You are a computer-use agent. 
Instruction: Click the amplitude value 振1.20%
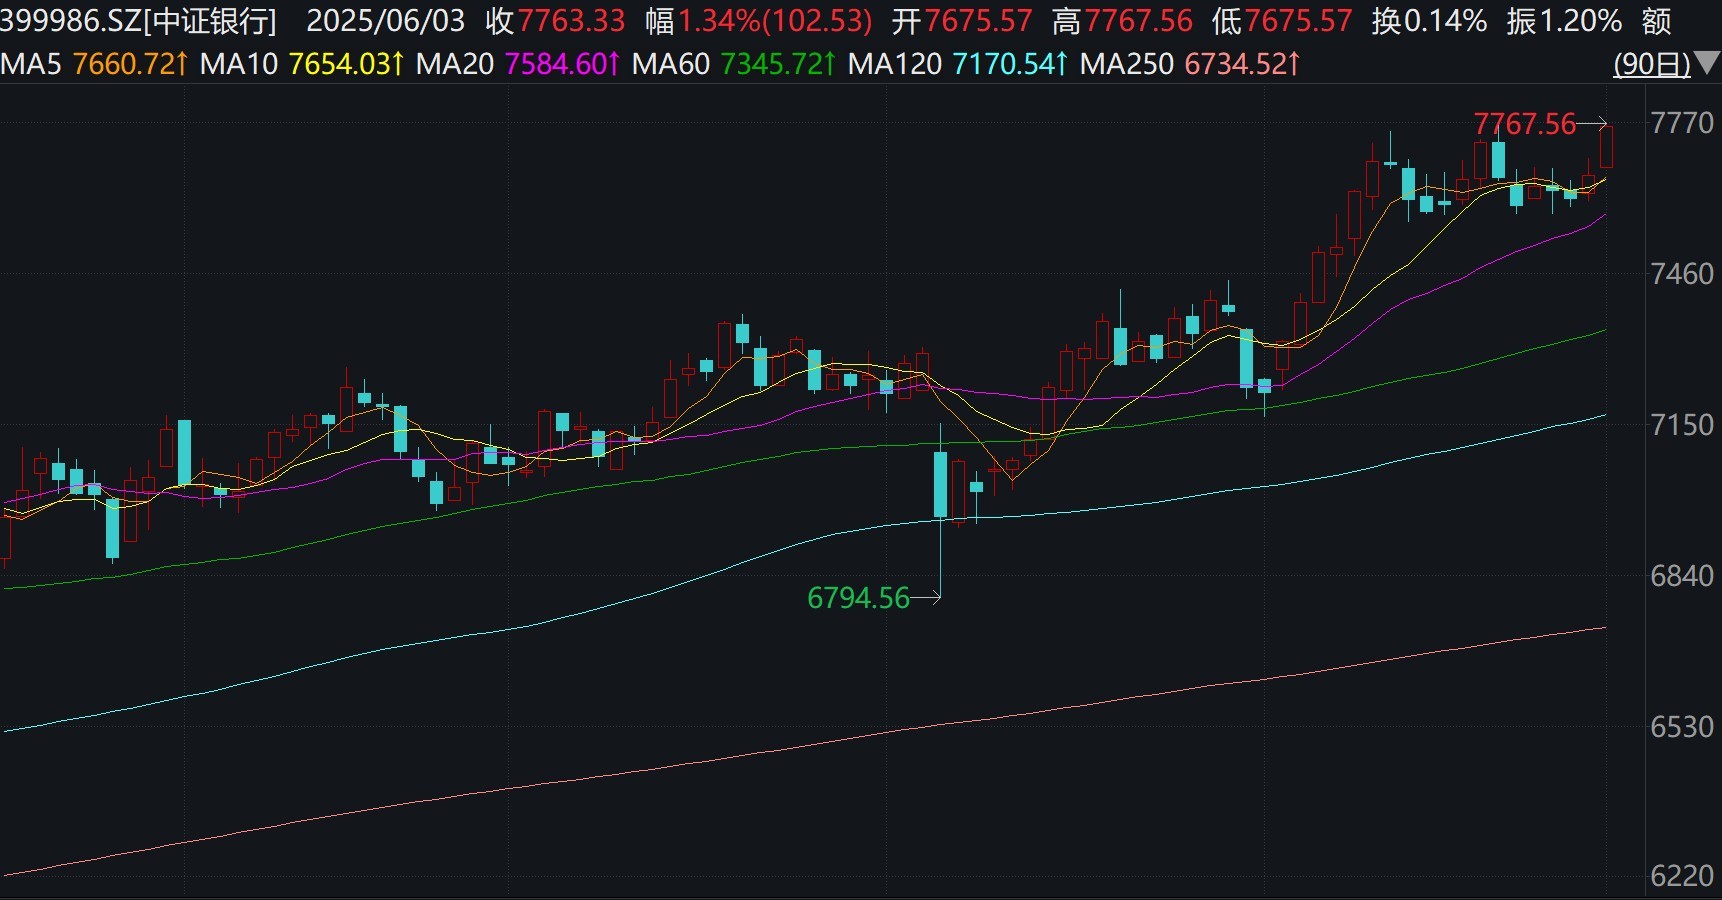pos(1562,20)
